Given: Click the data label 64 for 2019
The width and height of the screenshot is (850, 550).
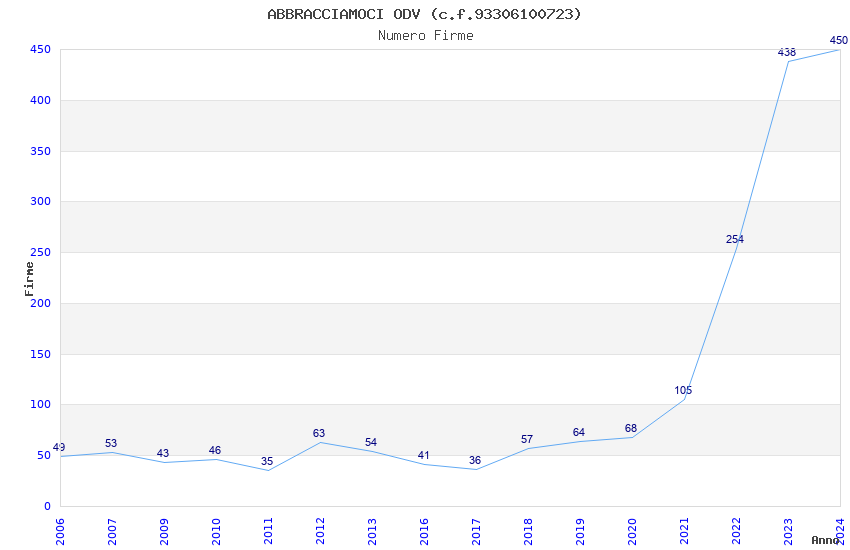Looking at the screenshot, I should [x=579, y=432].
